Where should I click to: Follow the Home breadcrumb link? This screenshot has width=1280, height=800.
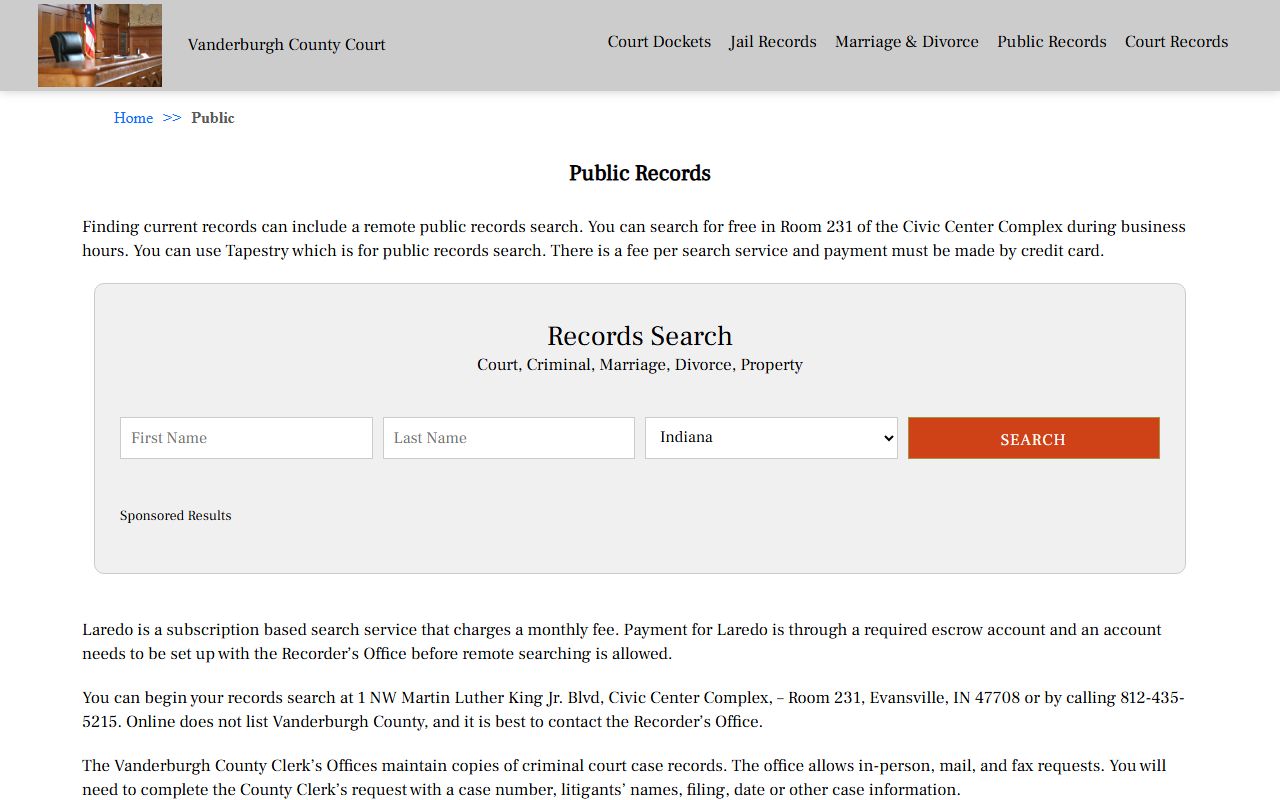tap(133, 118)
